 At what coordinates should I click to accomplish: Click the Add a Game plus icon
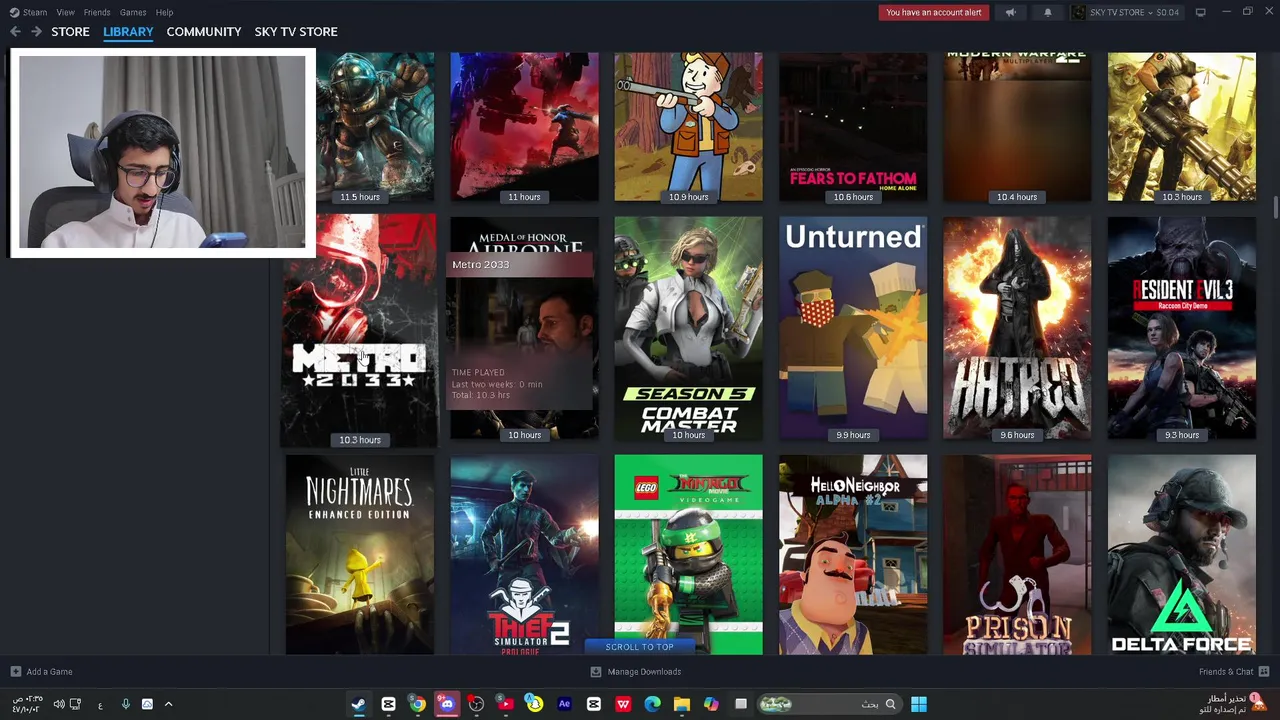[15, 672]
